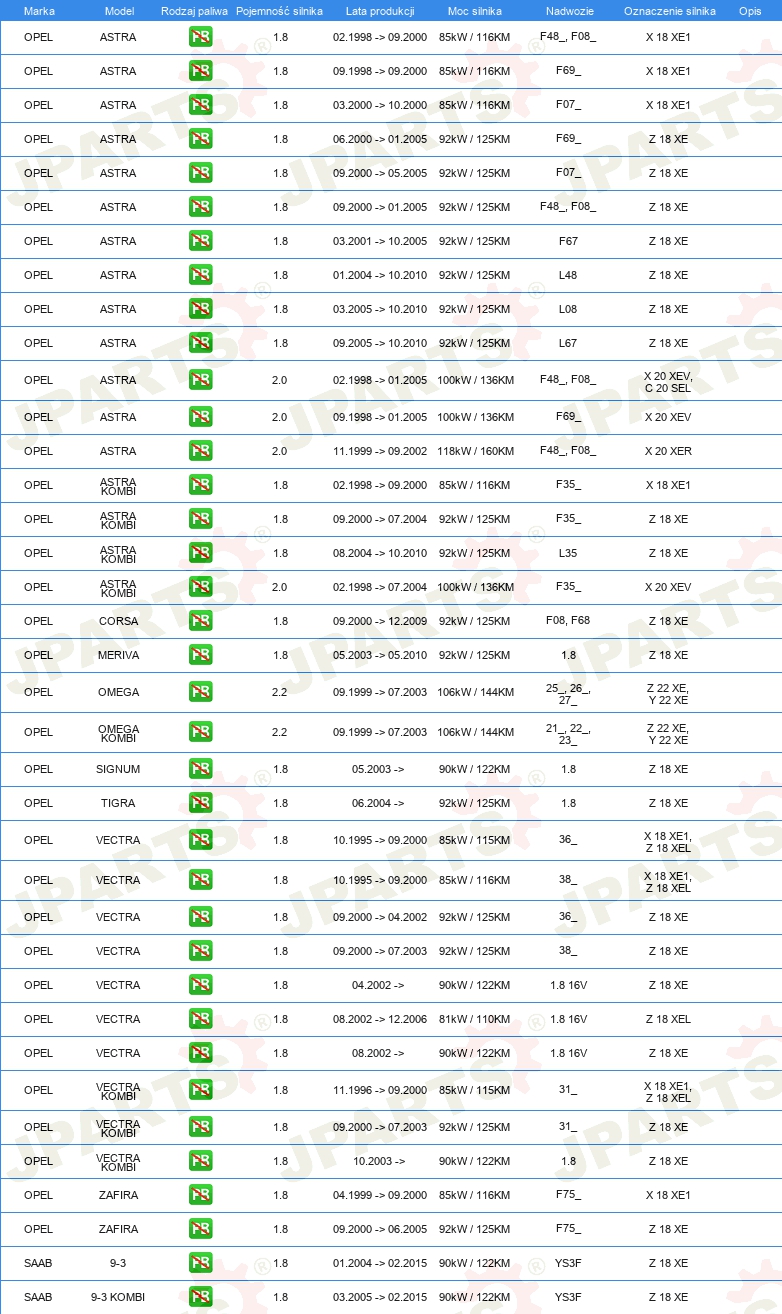Click the power value 118kW / 160KM
The image size is (782, 1314).
476,451
